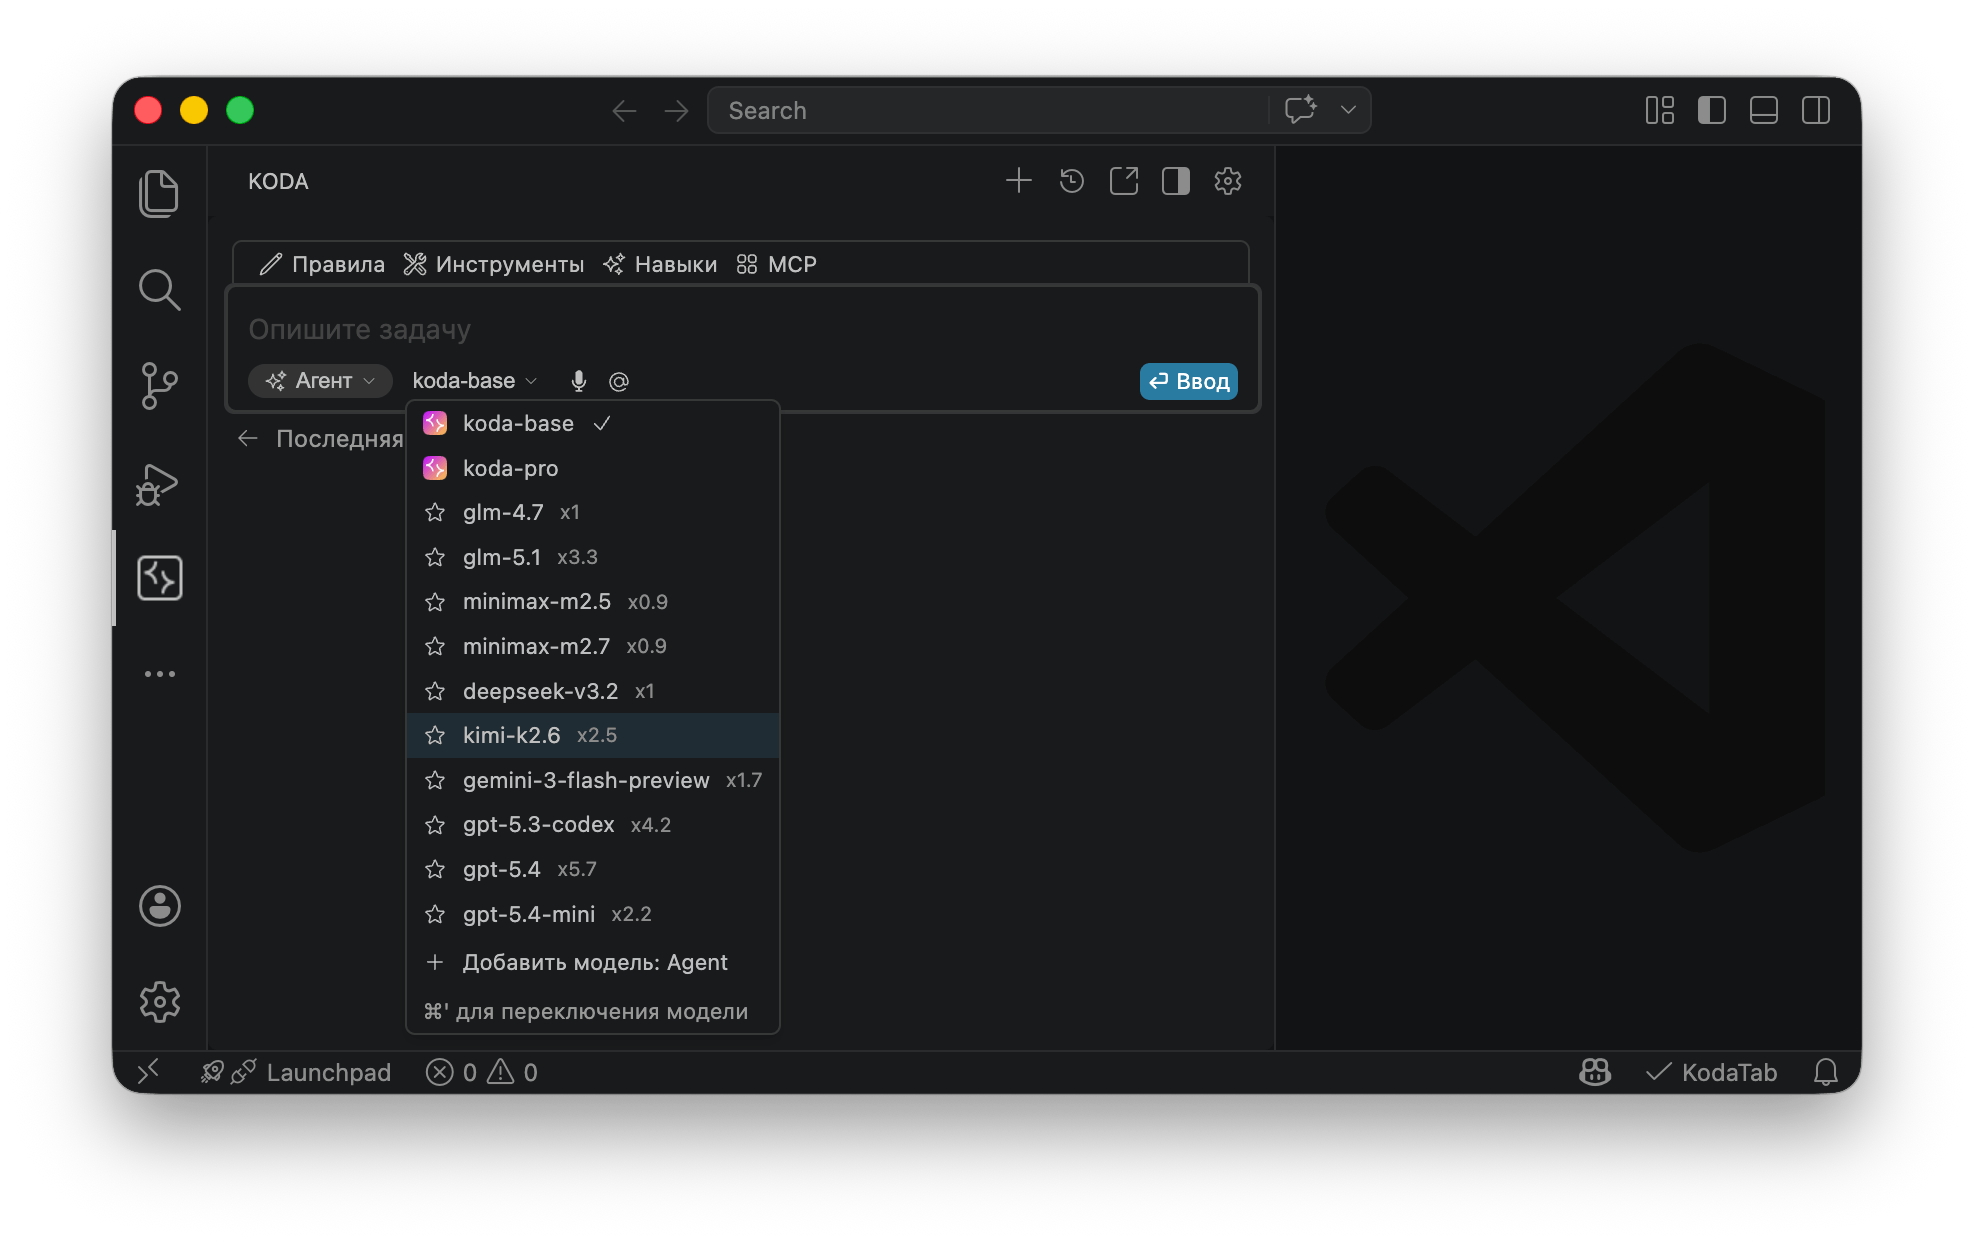The image size is (1974, 1242).
Task: Open the Source Control view
Action: click(160, 387)
